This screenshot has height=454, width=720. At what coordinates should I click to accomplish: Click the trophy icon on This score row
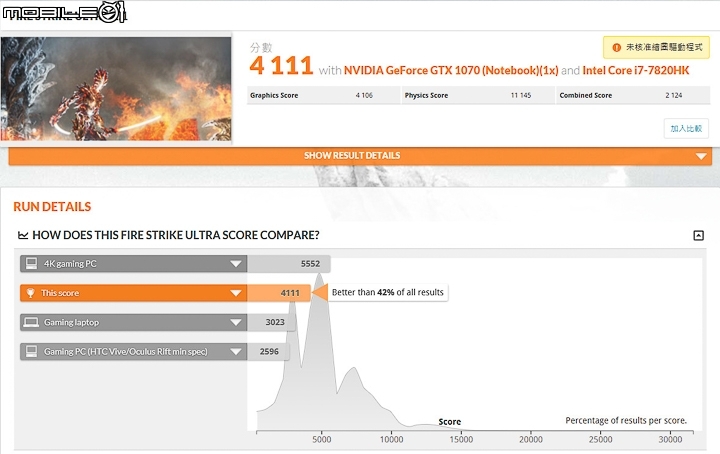(x=30, y=293)
